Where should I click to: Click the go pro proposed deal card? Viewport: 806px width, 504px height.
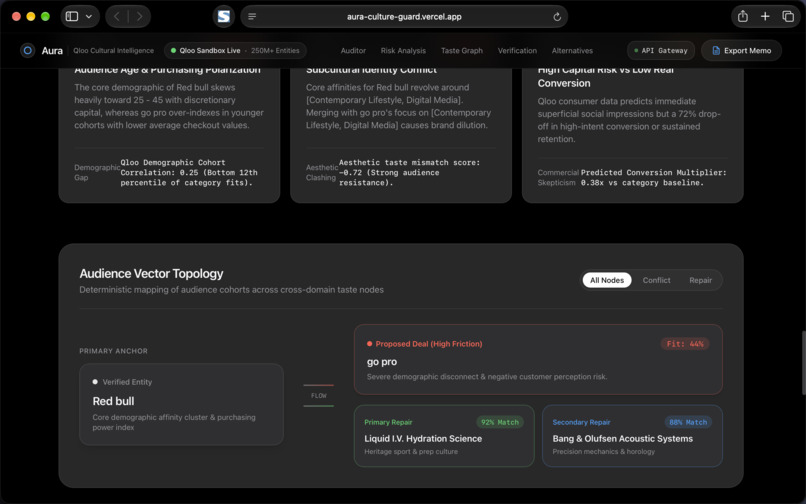[538, 359]
